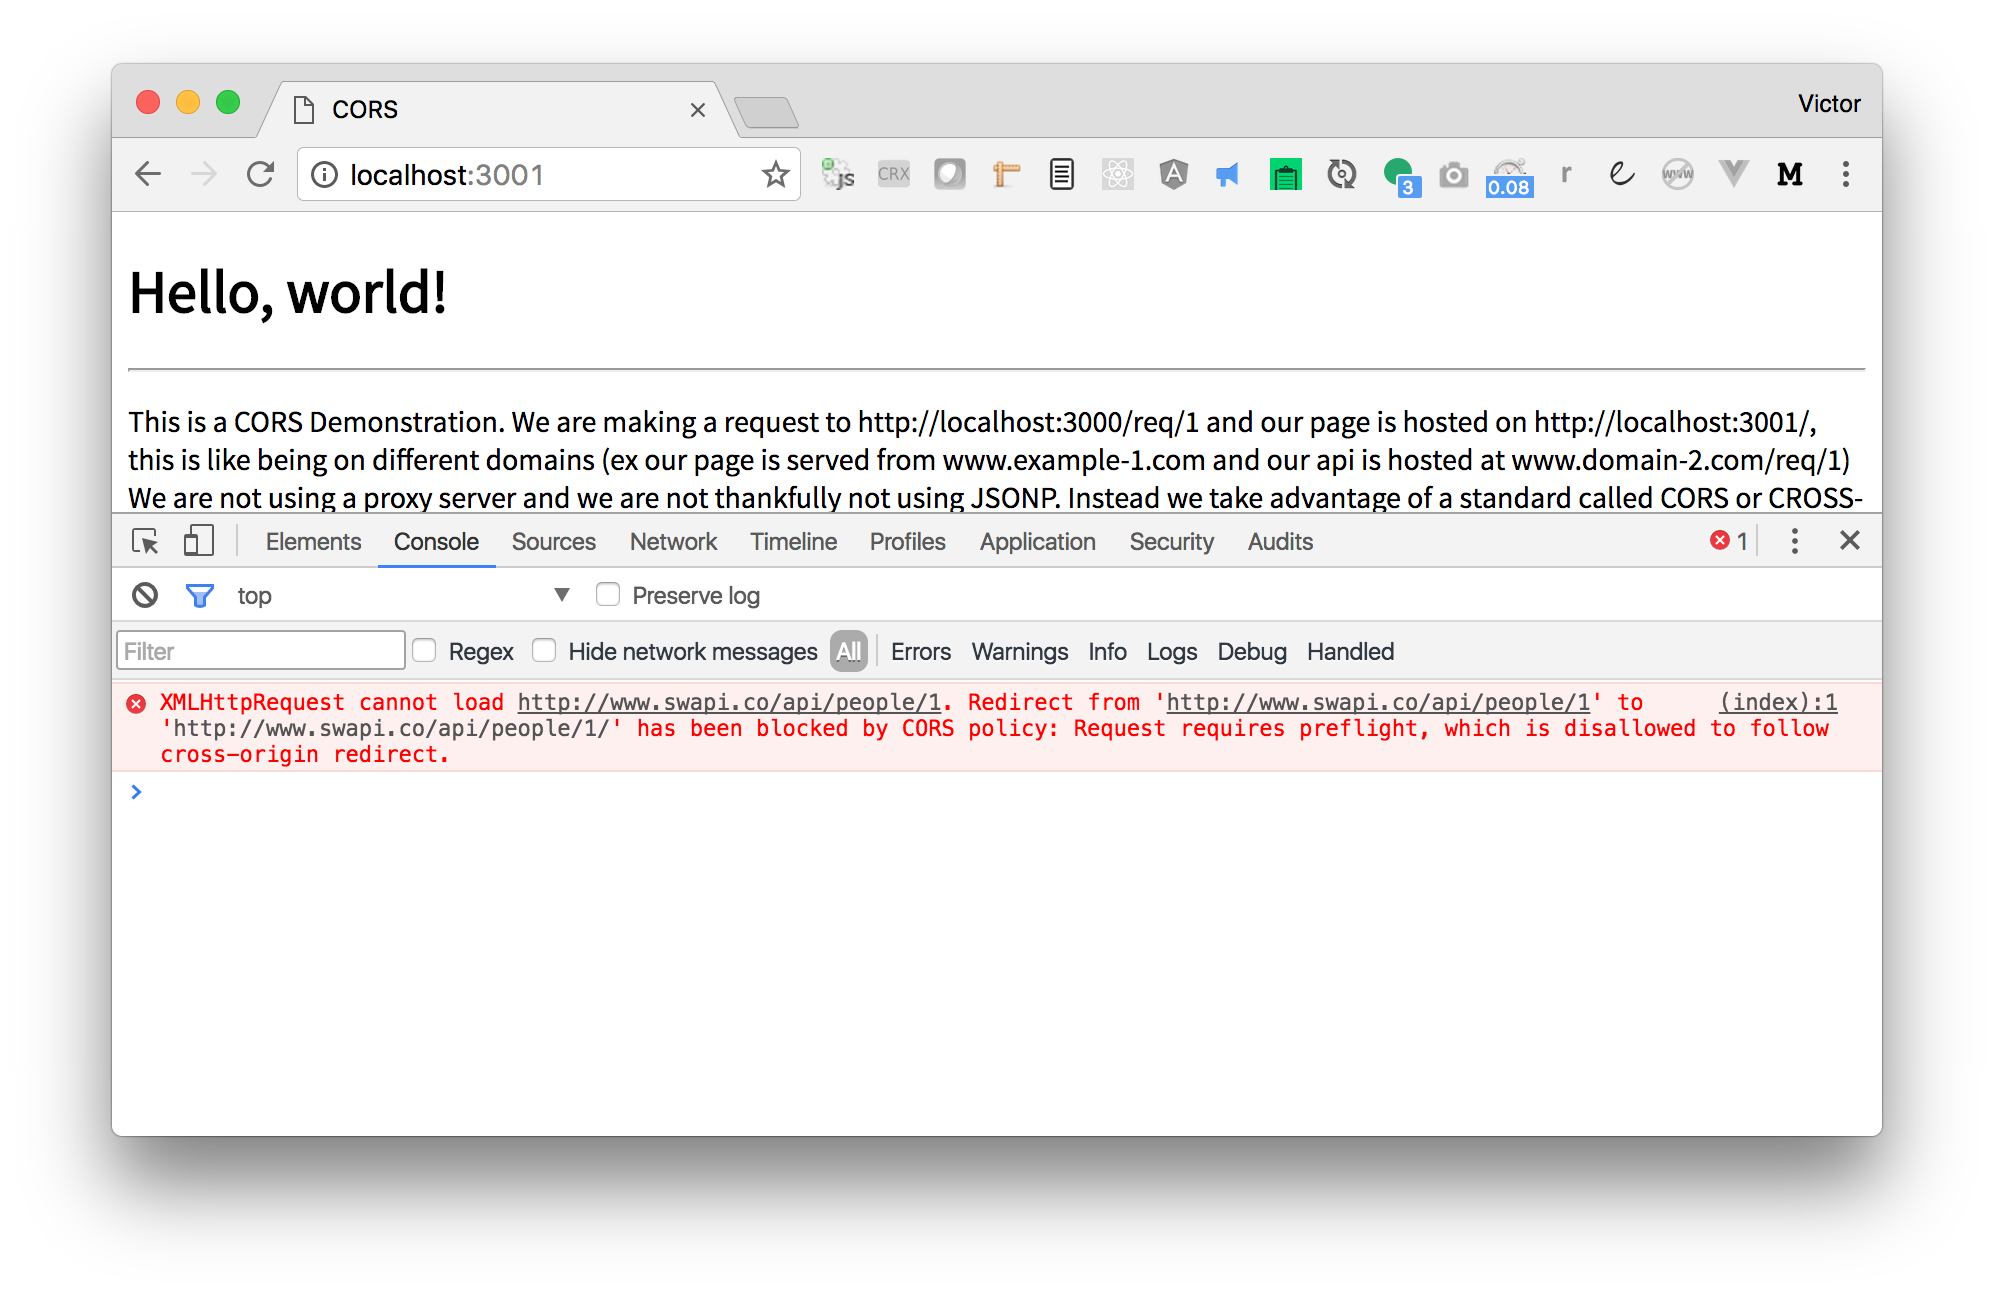
Task: View site information icon in address bar
Action: tap(324, 175)
